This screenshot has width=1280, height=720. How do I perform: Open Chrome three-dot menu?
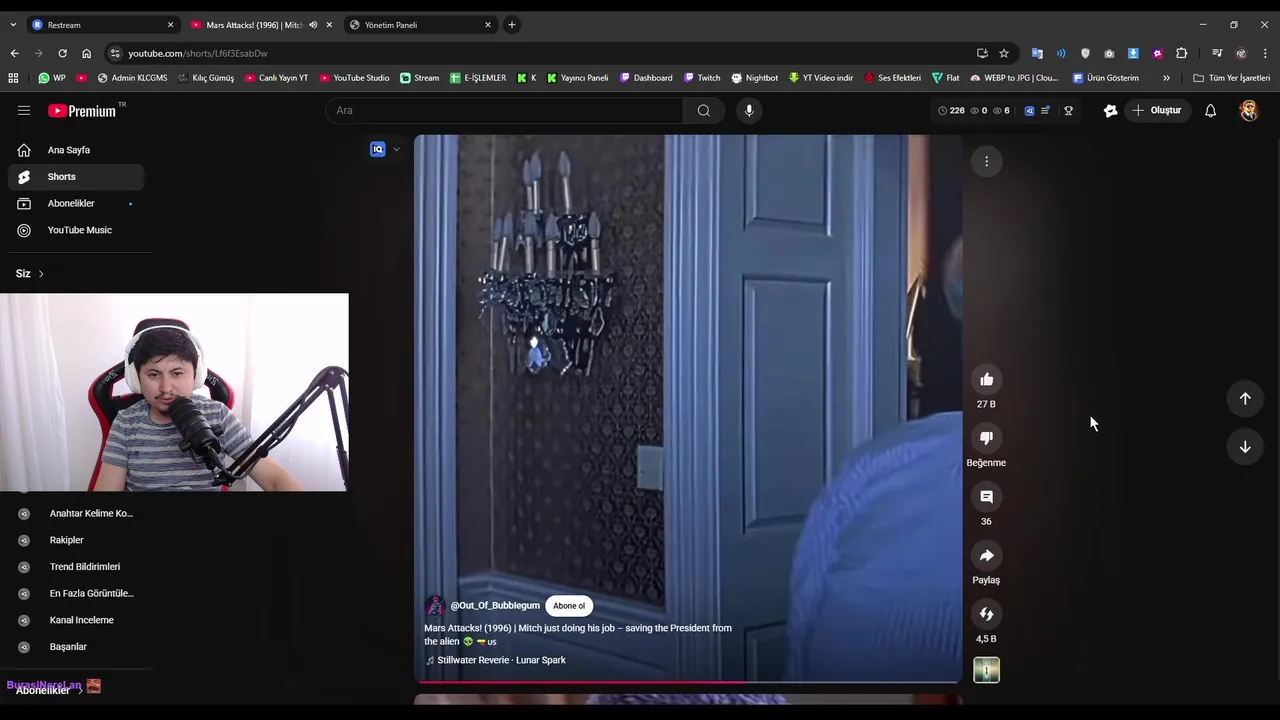[x=1265, y=53]
